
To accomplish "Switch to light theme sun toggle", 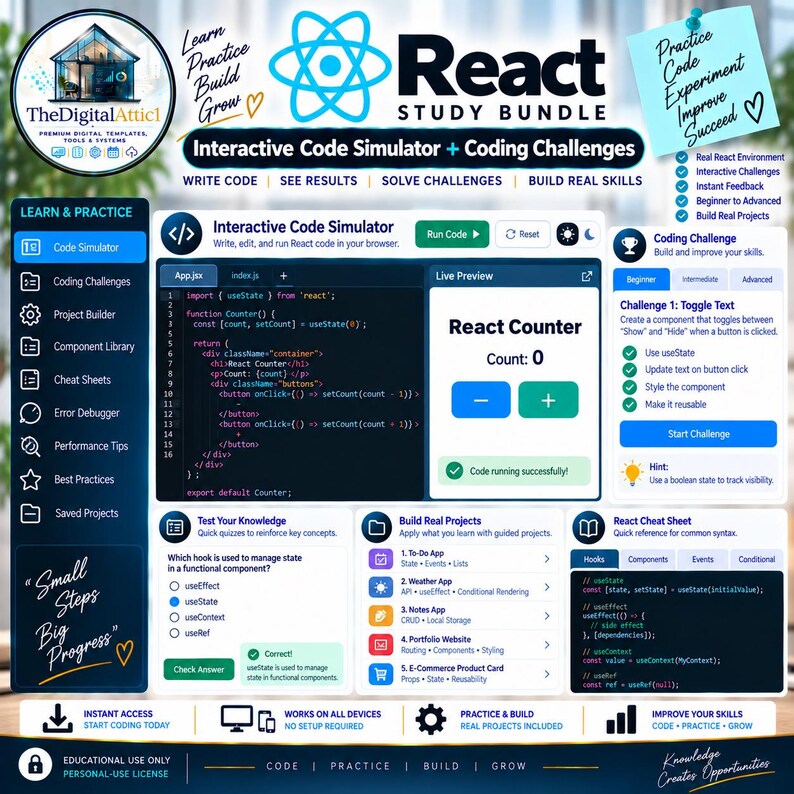I will pos(567,234).
